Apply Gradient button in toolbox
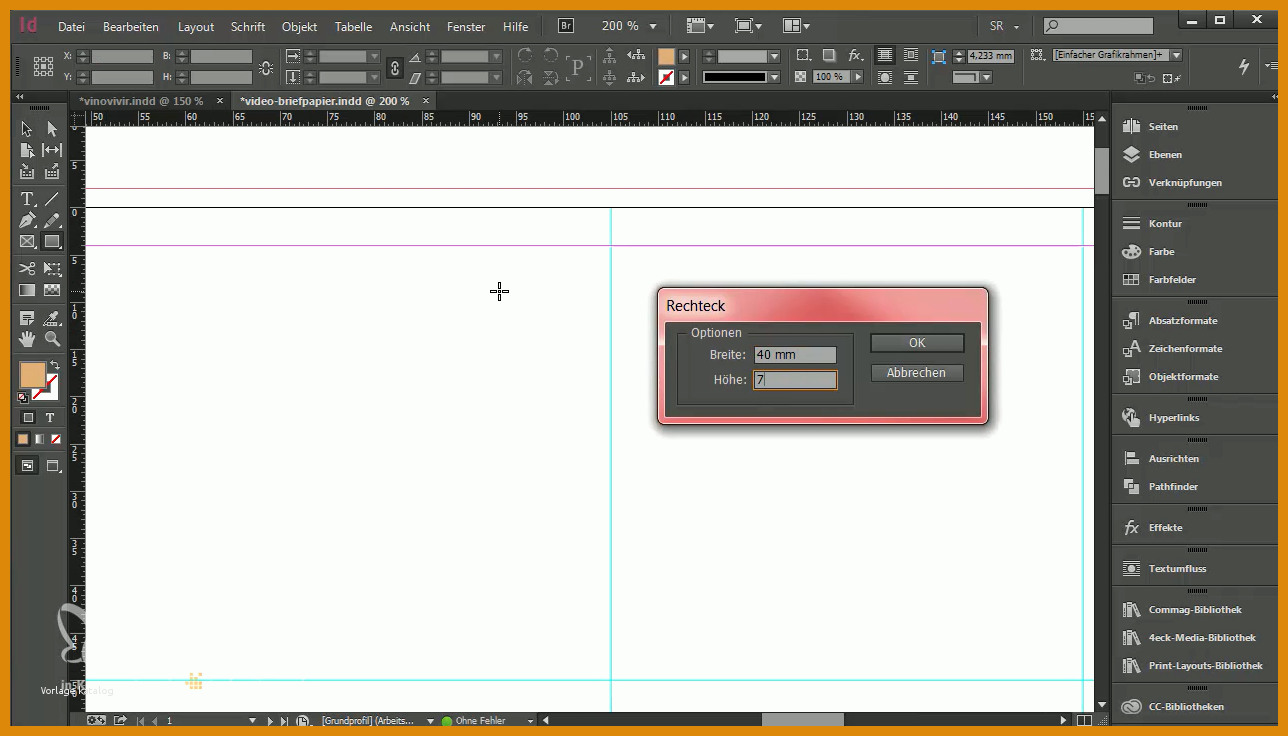 click(x=39, y=439)
